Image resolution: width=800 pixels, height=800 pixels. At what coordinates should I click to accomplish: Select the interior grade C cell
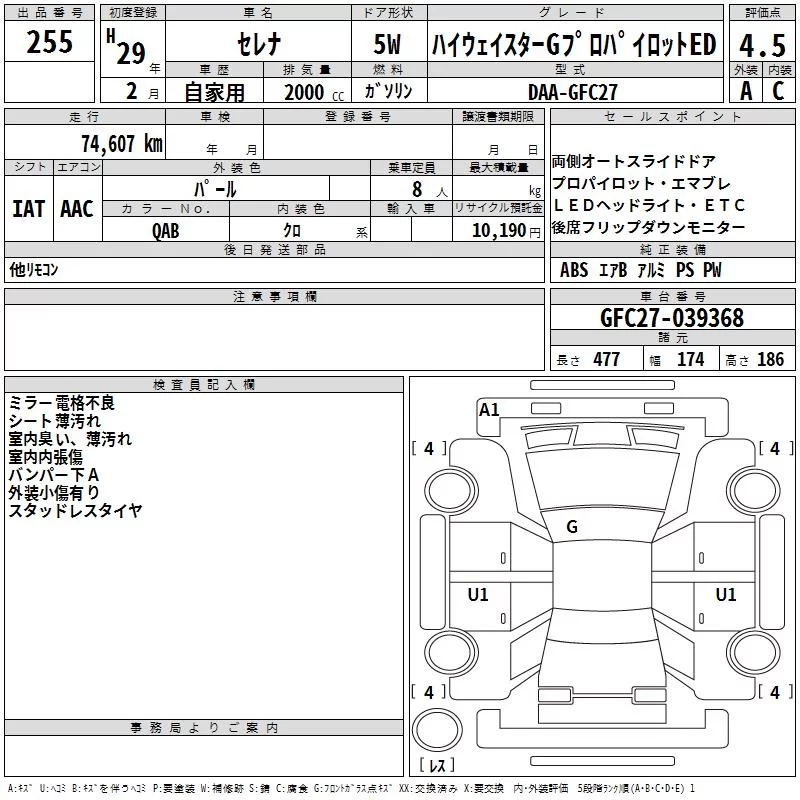(779, 91)
